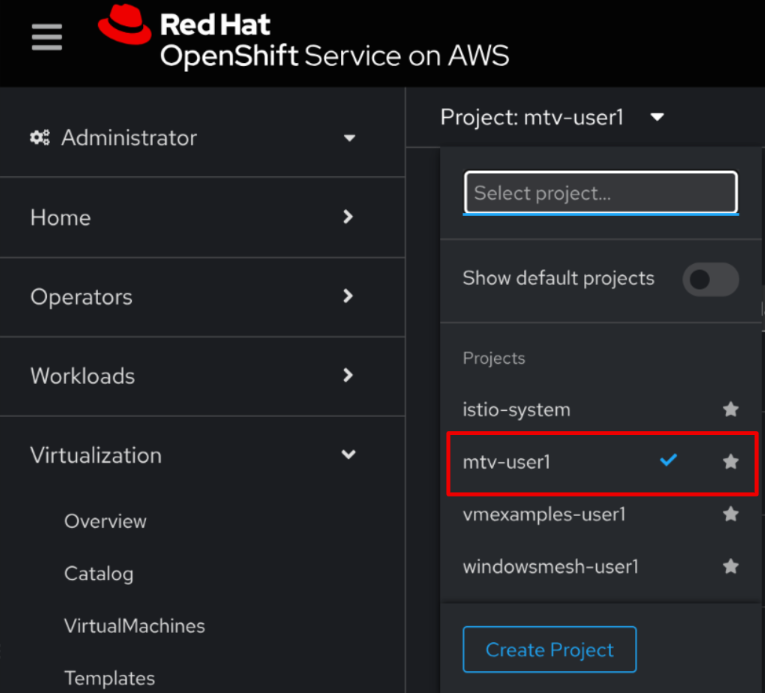The height and width of the screenshot is (693, 765).
Task: Open the Project: mtv-user1 selector dropdown
Action: tap(552, 117)
